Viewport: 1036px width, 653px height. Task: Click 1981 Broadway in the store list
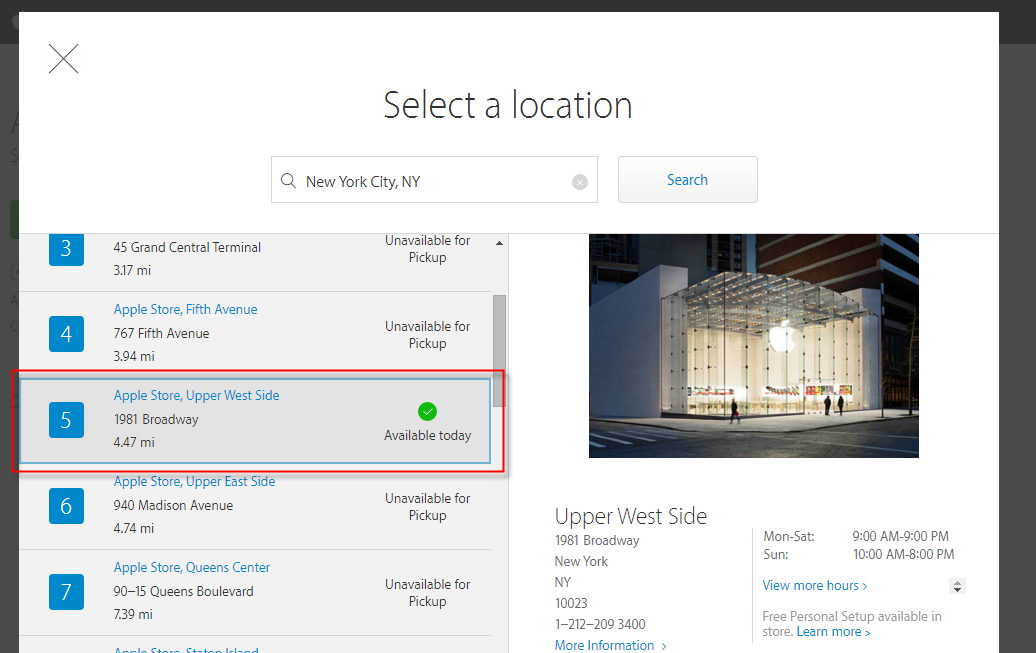pyautogui.click(x=156, y=419)
